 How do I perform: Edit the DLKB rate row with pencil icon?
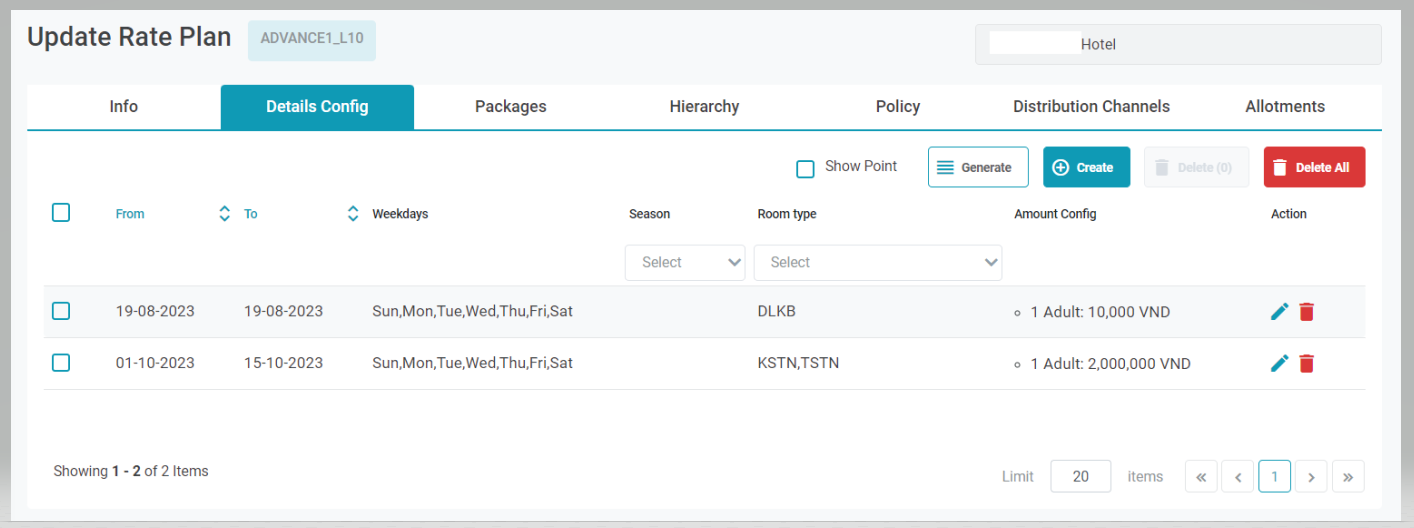pos(1279,312)
